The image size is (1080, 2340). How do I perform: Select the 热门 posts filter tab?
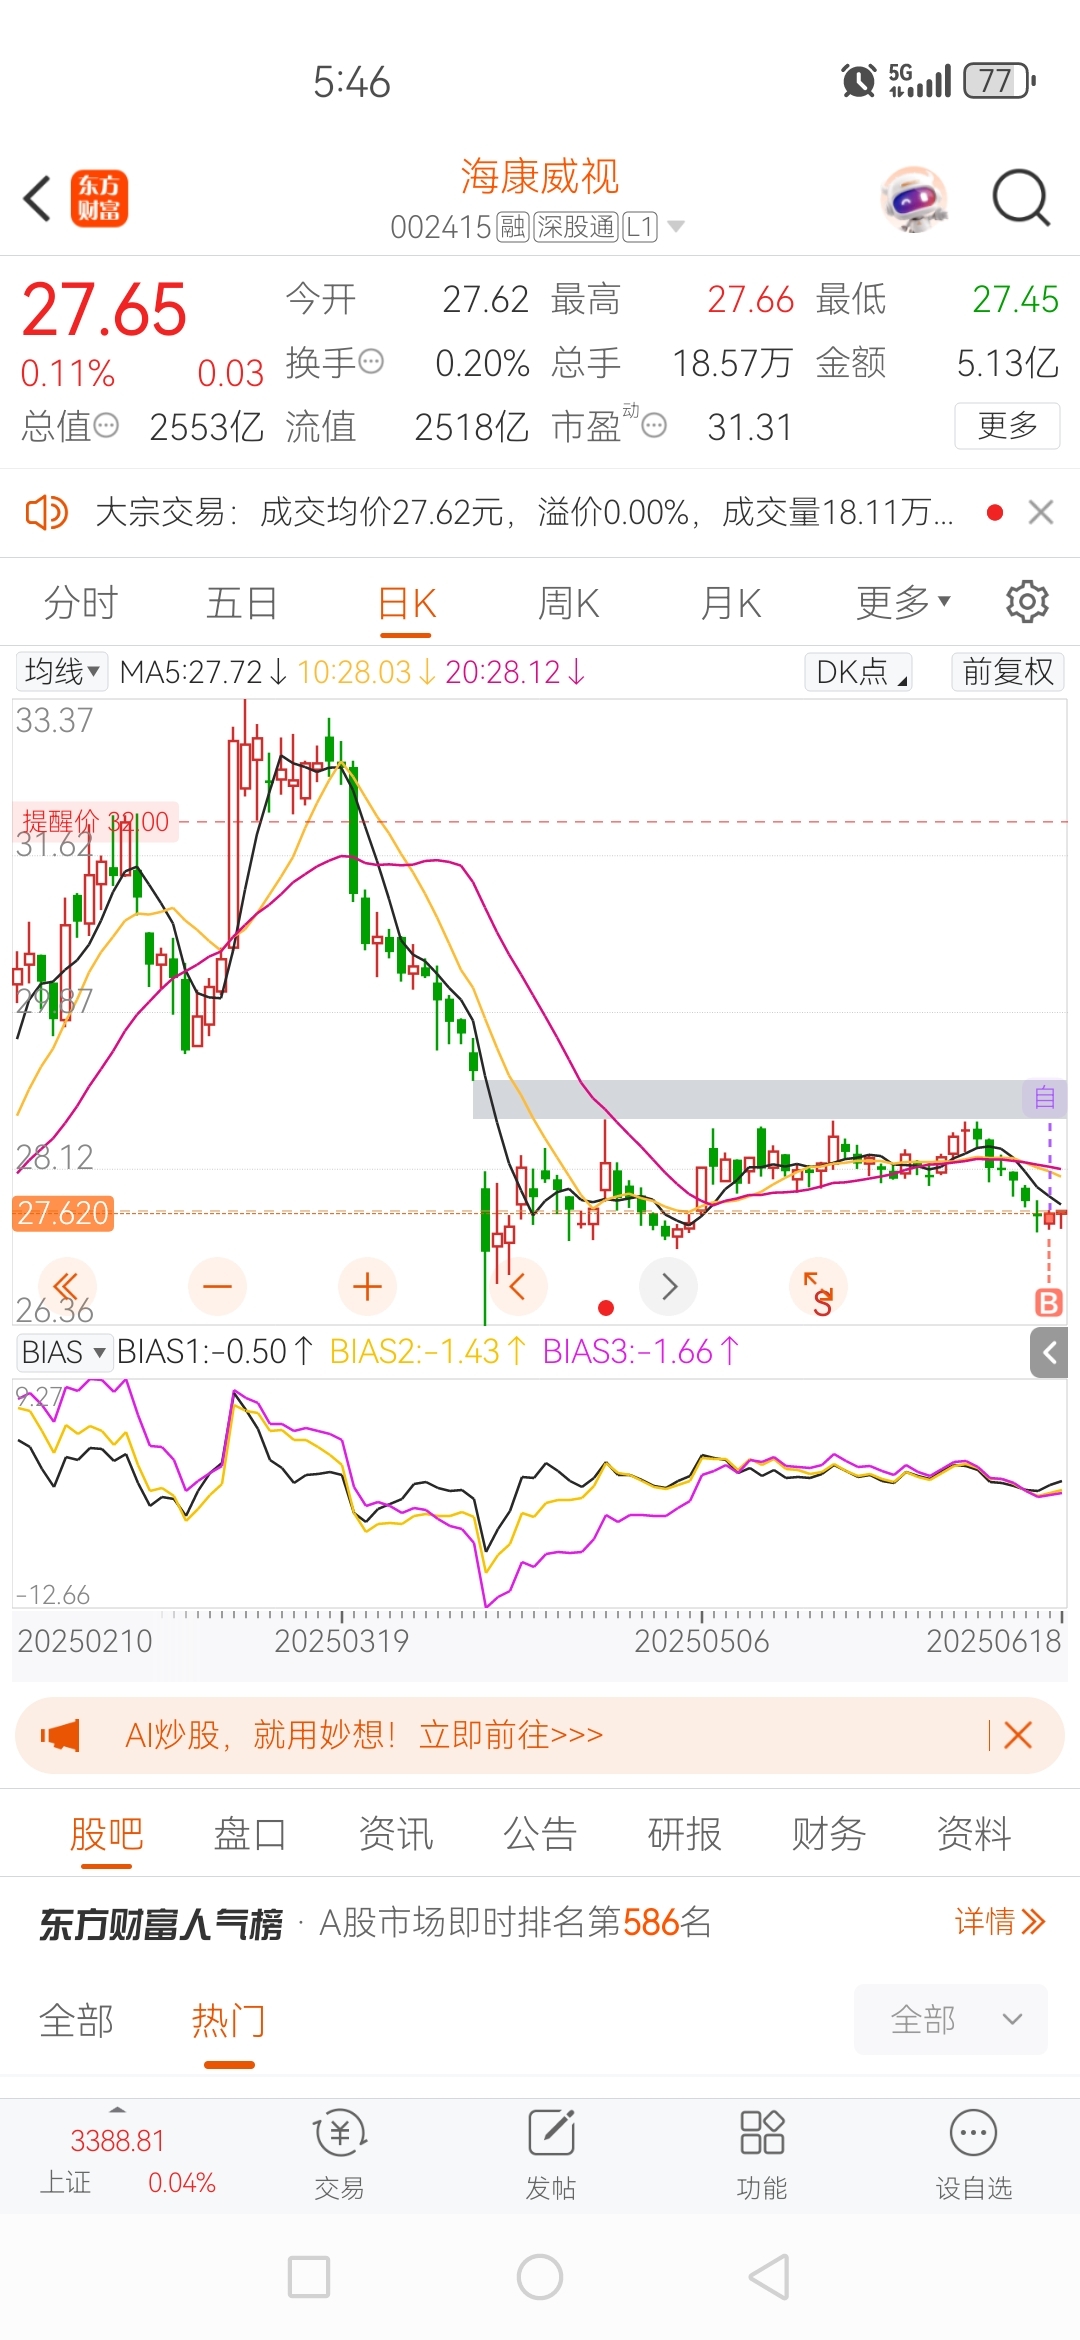pos(229,2021)
